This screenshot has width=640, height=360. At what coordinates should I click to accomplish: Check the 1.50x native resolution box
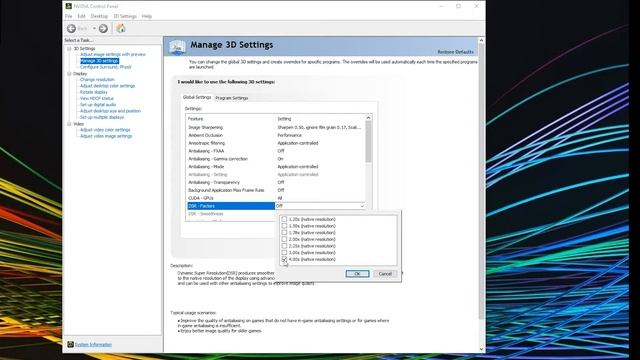pos(284,226)
